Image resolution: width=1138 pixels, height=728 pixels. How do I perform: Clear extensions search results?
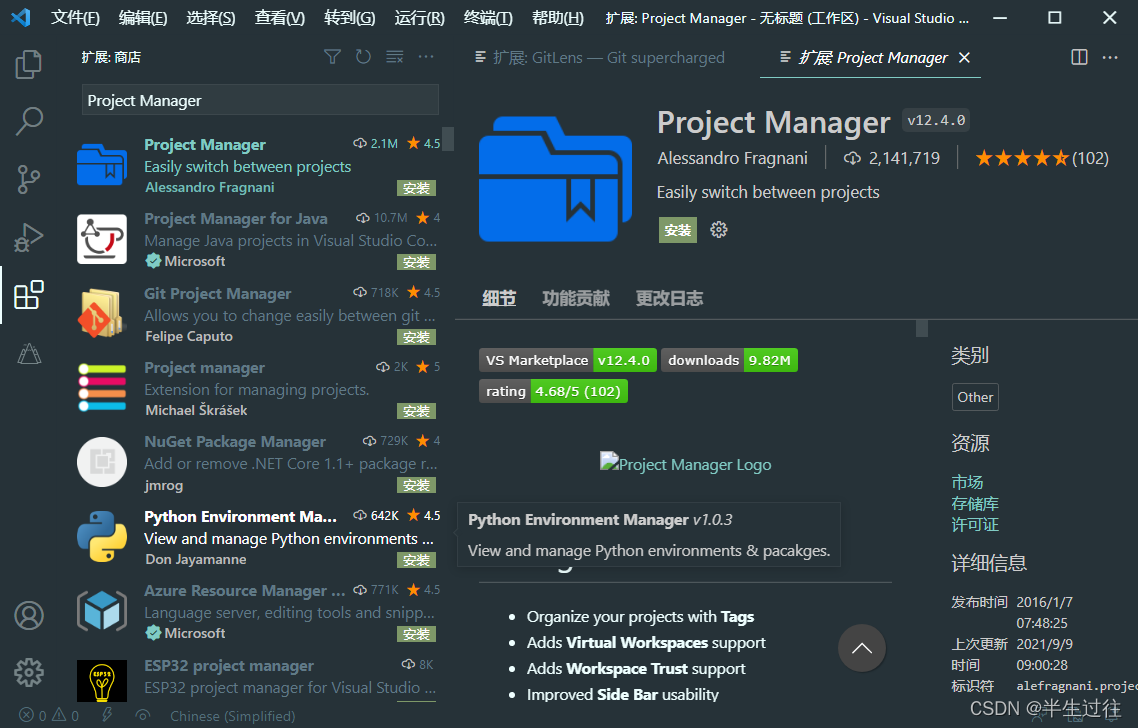pyautogui.click(x=395, y=57)
